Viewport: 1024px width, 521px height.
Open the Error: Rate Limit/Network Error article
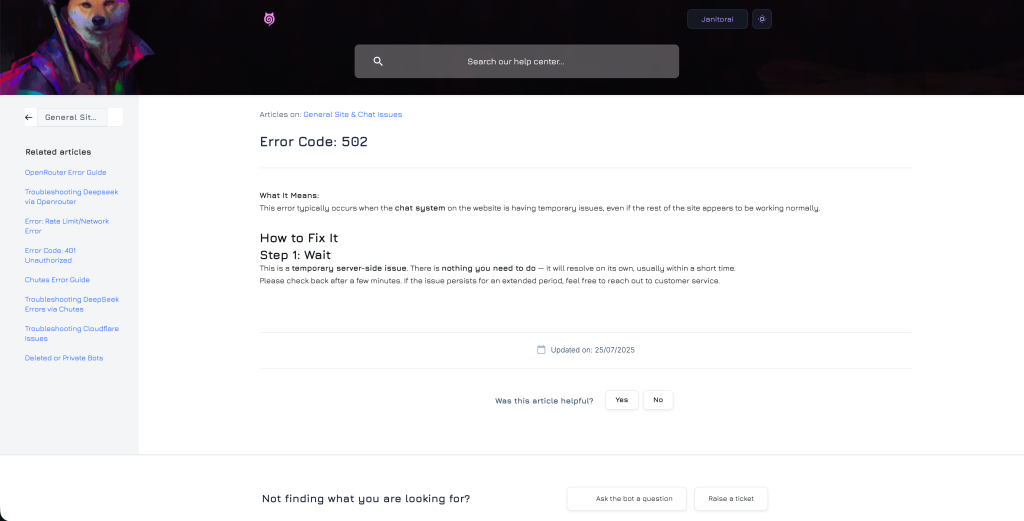pyautogui.click(x=67, y=226)
